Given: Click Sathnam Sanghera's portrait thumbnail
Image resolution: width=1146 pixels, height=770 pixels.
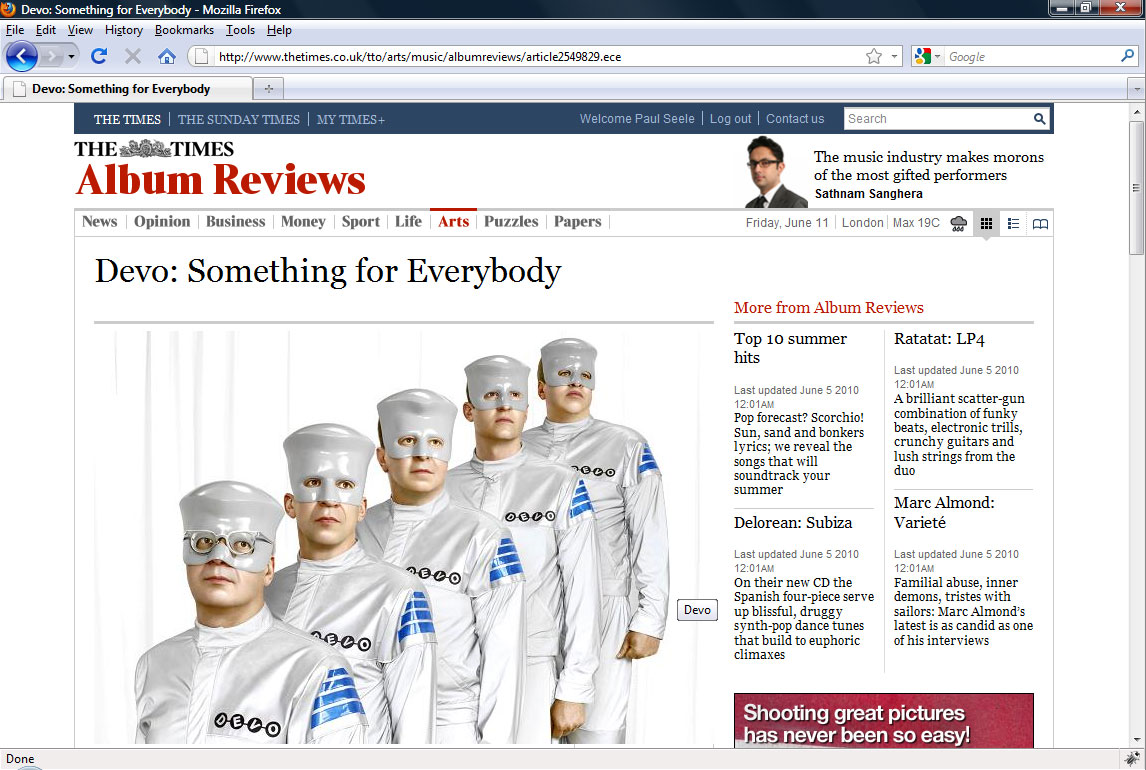Looking at the screenshot, I should pyautogui.click(x=776, y=172).
